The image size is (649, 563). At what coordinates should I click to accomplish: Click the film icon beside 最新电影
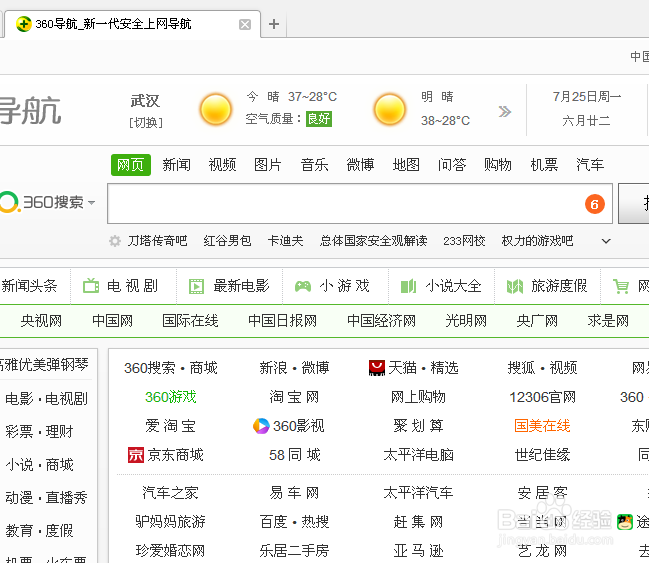pyautogui.click(x=197, y=286)
